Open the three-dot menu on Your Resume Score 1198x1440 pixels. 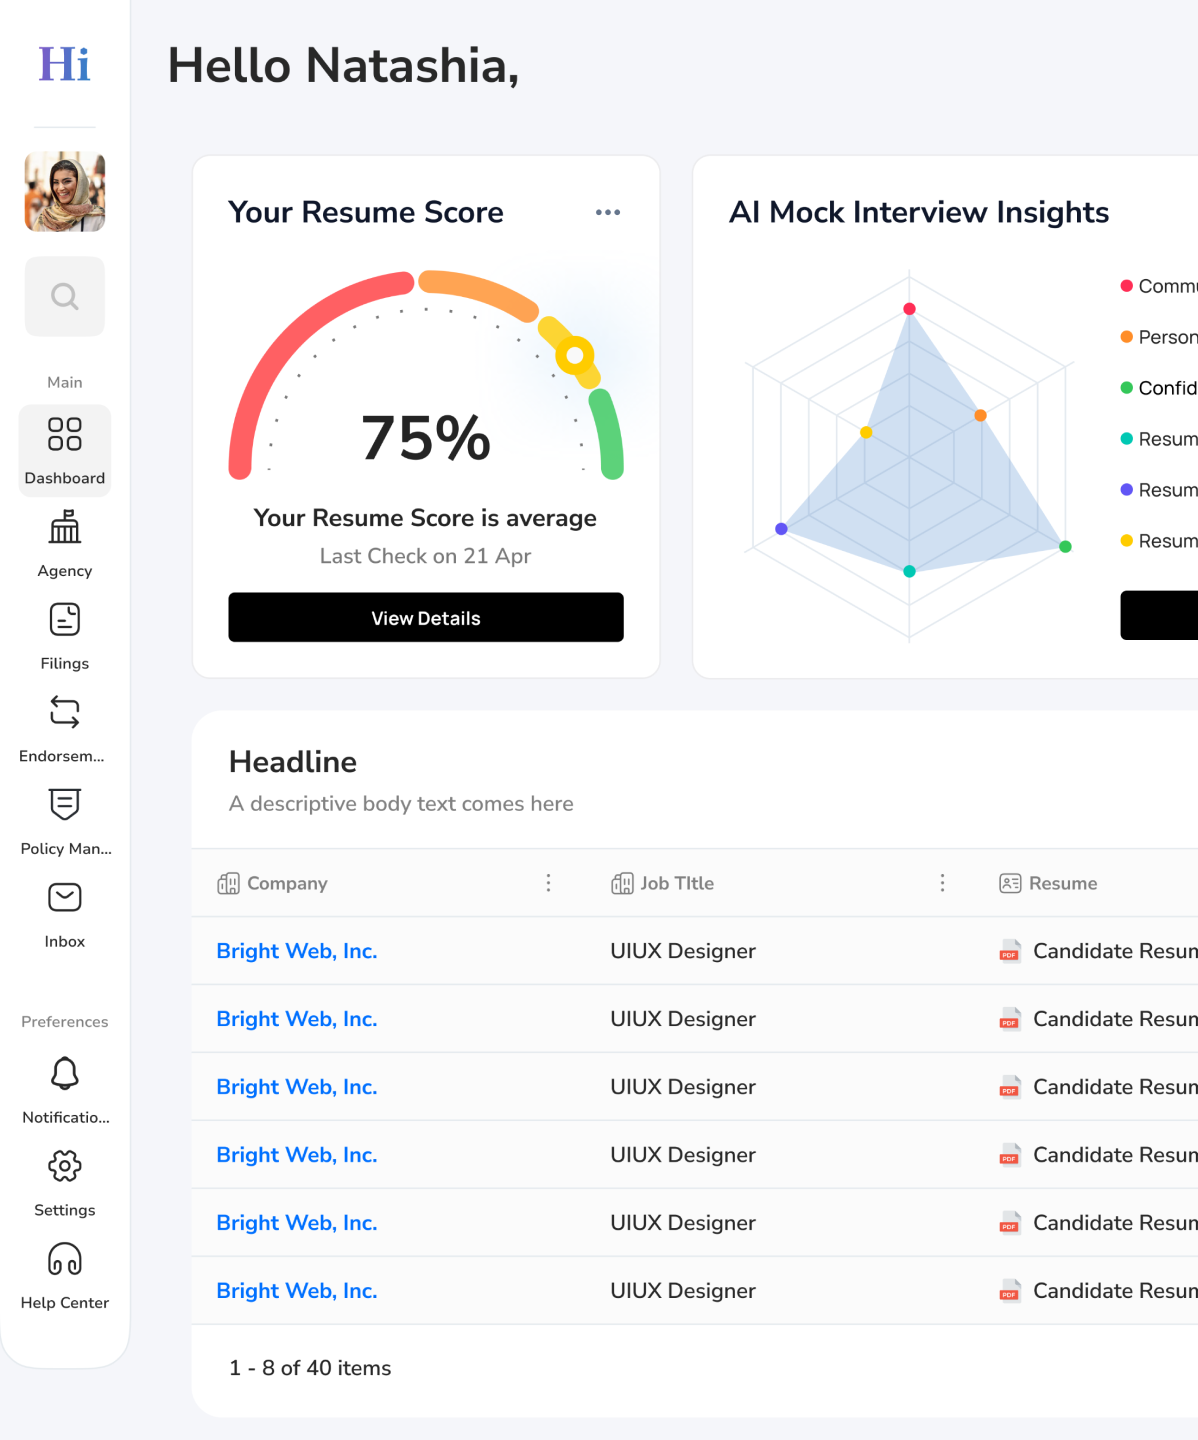[608, 212]
